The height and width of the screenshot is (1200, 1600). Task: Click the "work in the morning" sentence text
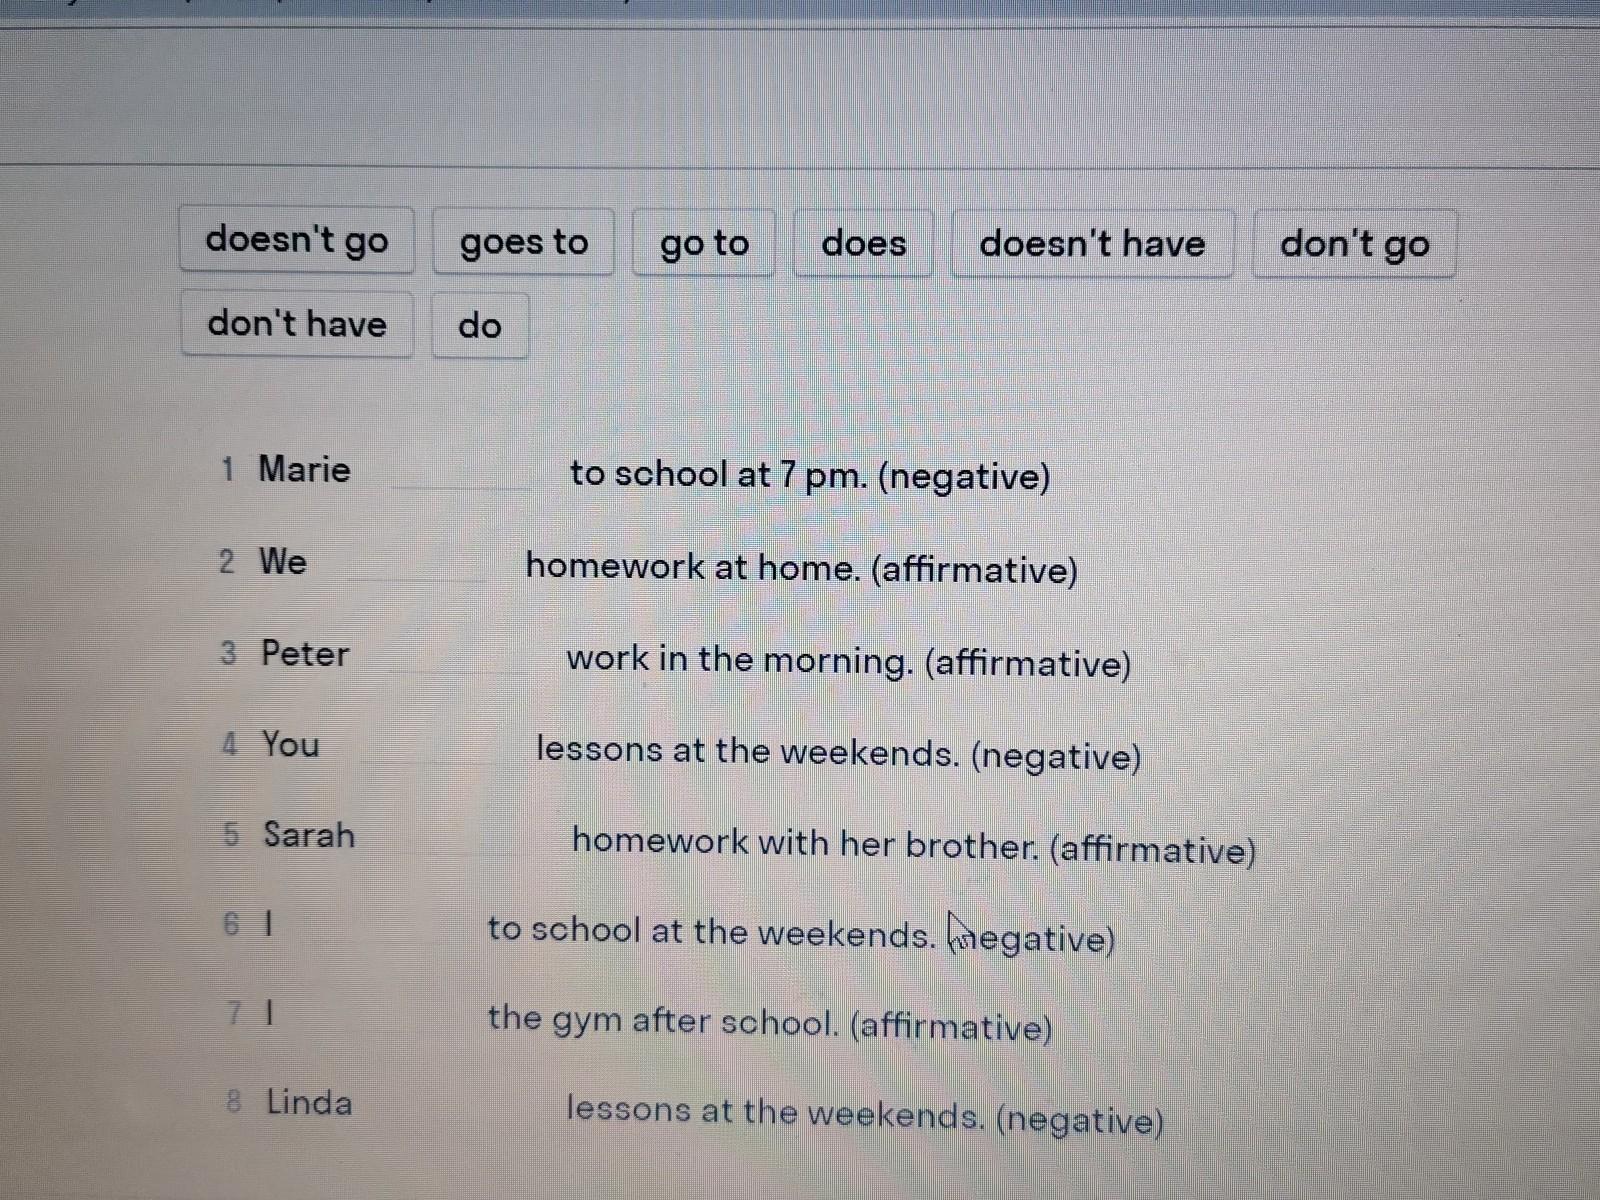(x=848, y=661)
